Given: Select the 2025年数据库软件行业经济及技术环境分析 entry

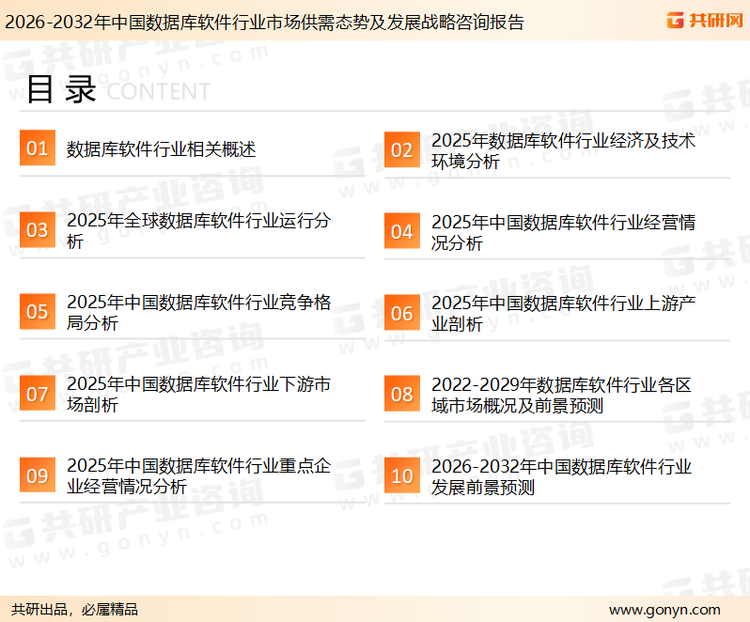Looking at the screenshot, I should 563,151.
